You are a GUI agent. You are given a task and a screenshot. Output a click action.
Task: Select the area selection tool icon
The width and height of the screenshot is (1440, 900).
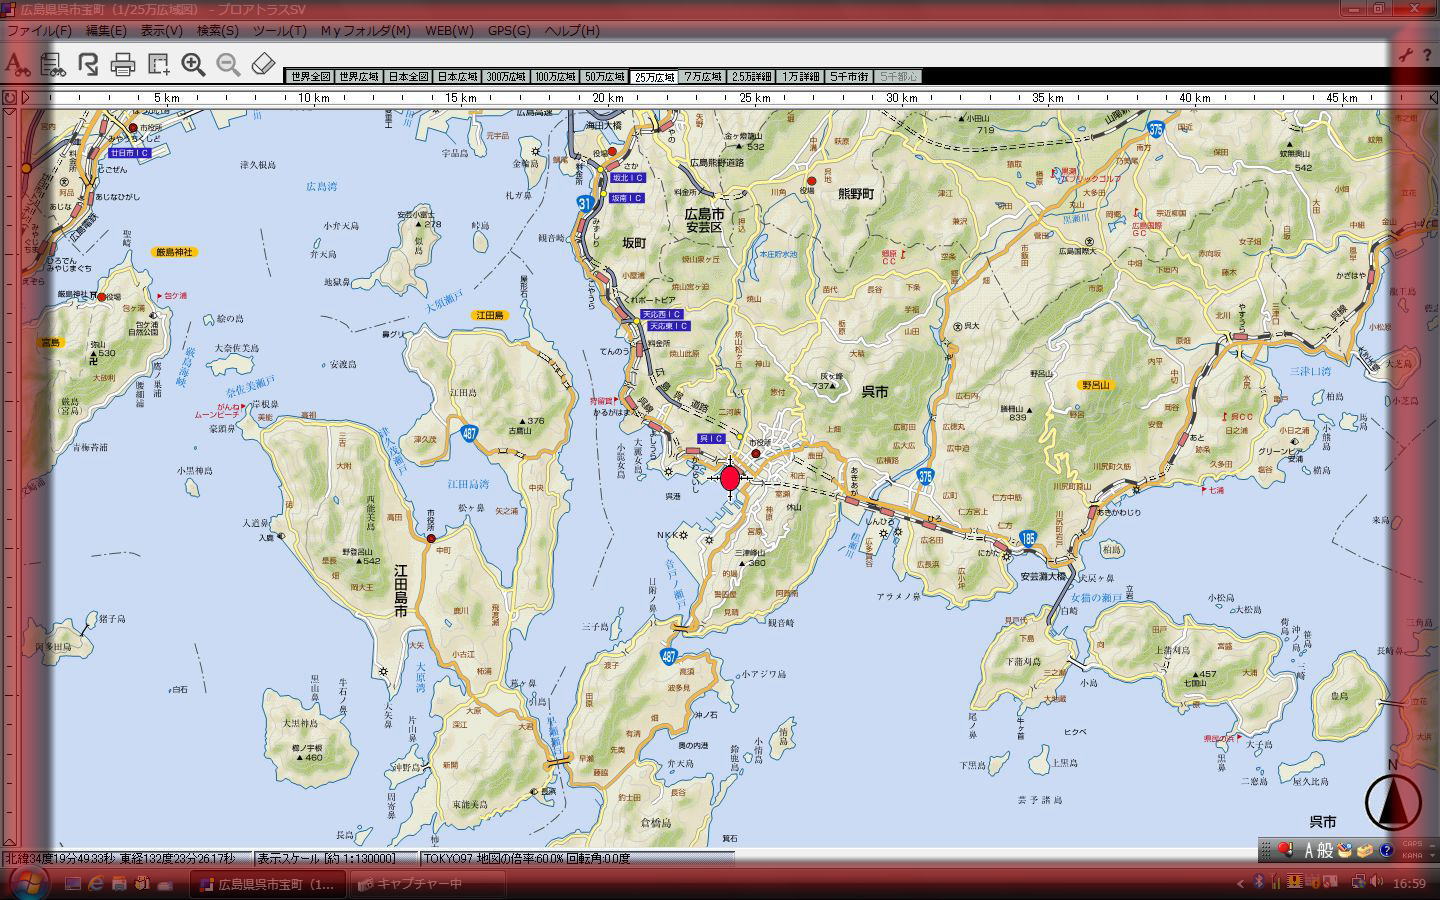click(158, 65)
